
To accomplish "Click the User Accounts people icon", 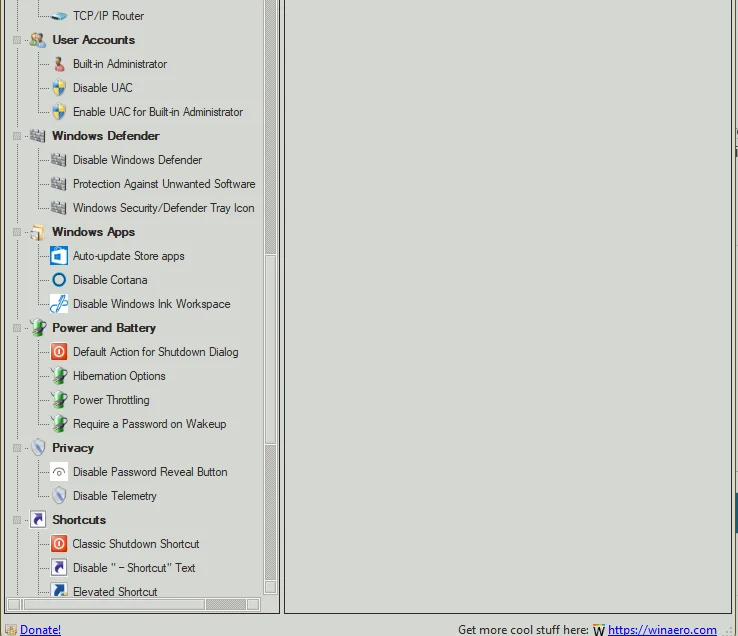I will pyautogui.click(x=38, y=40).
